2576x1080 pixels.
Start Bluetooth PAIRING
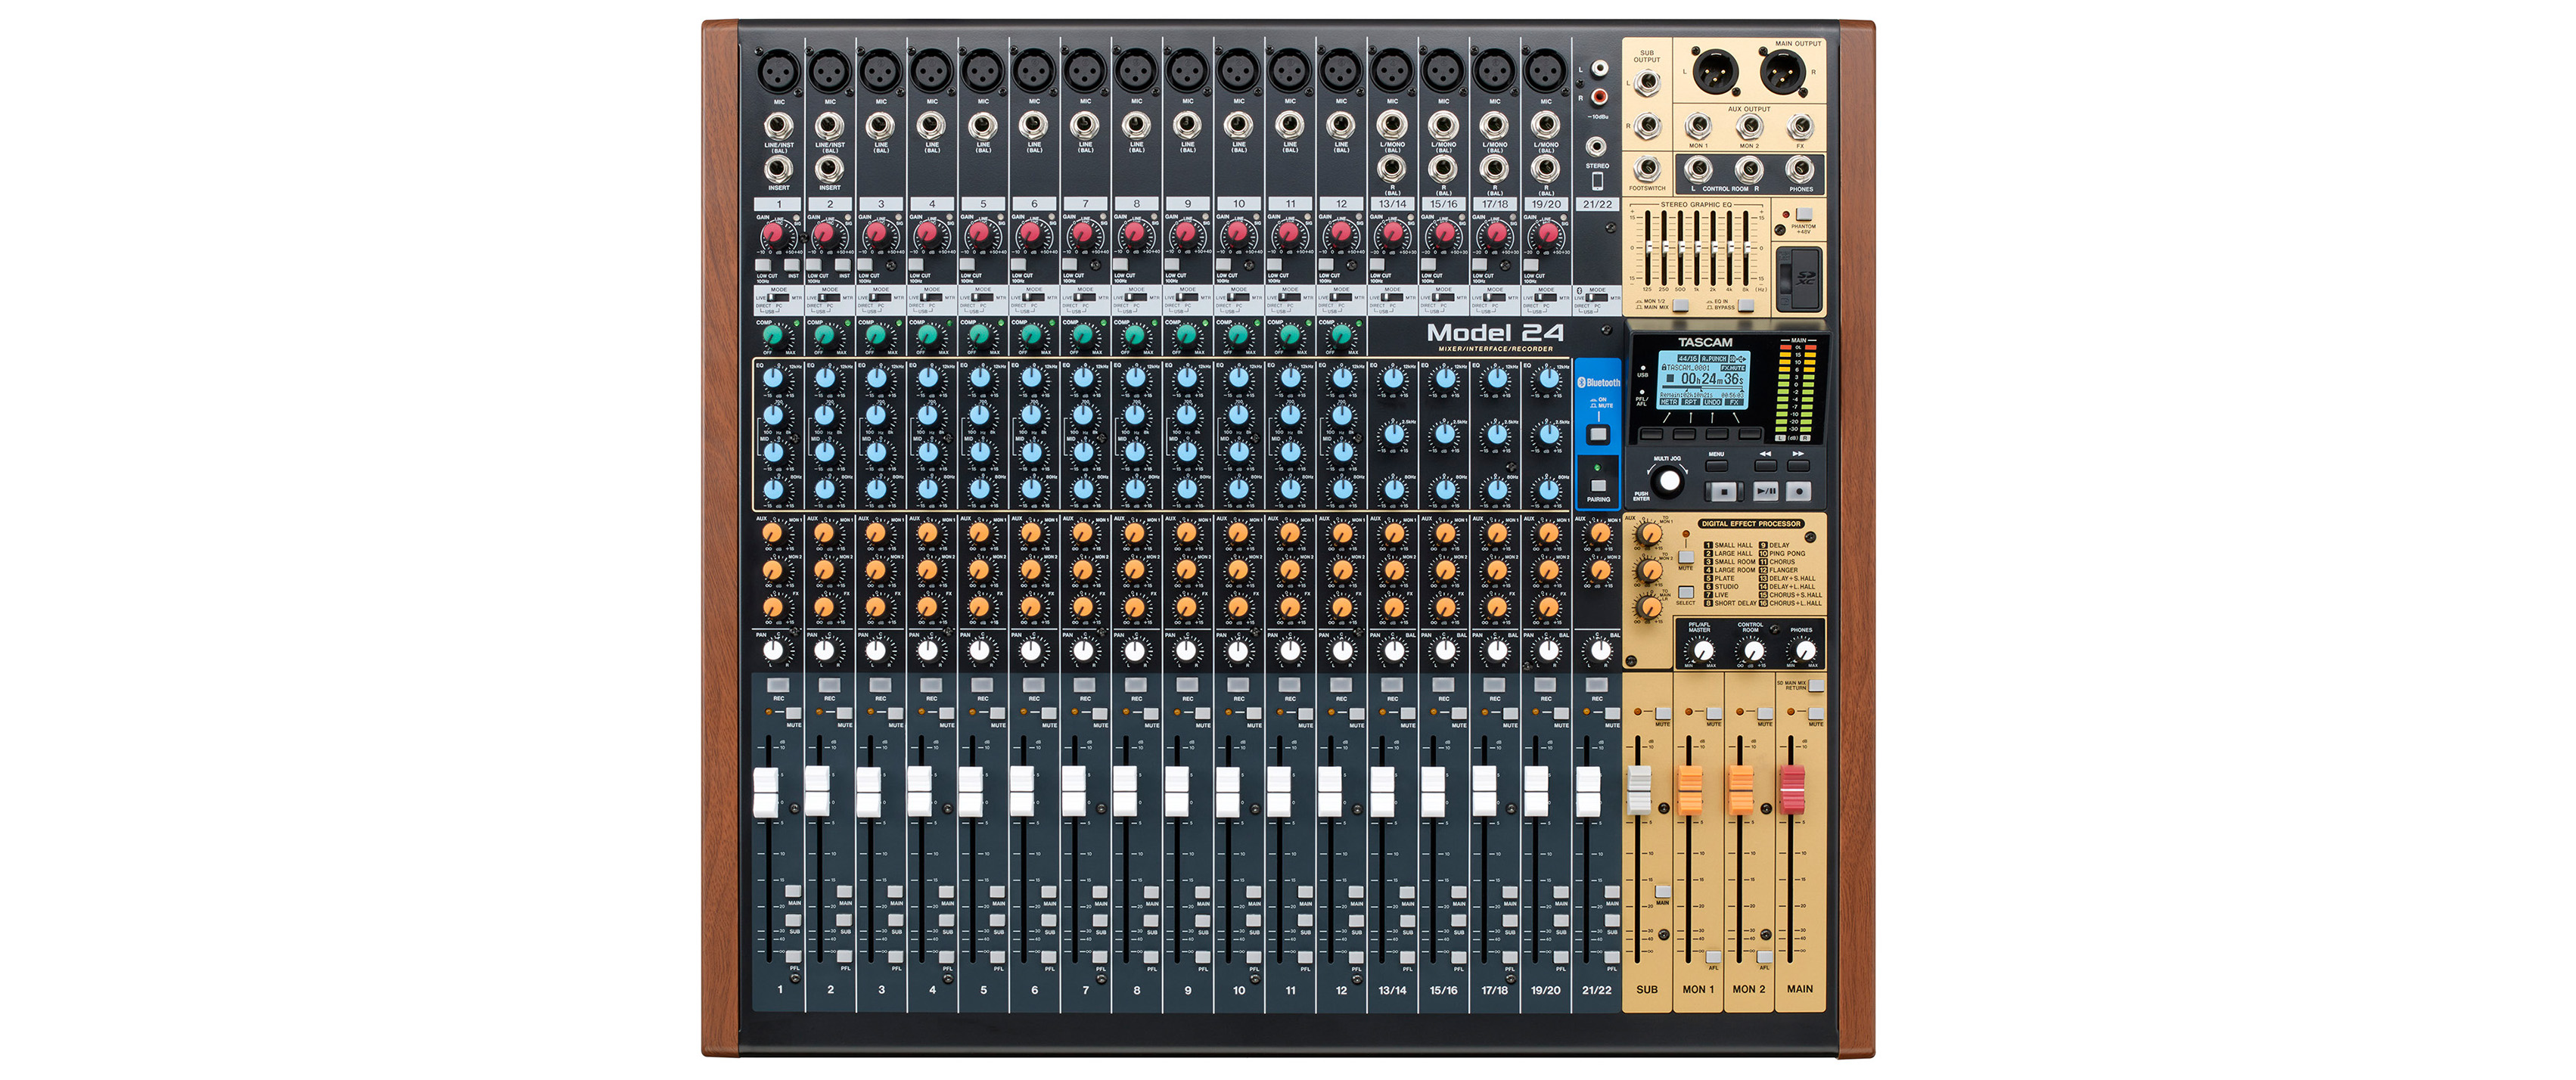[1598, 485]
